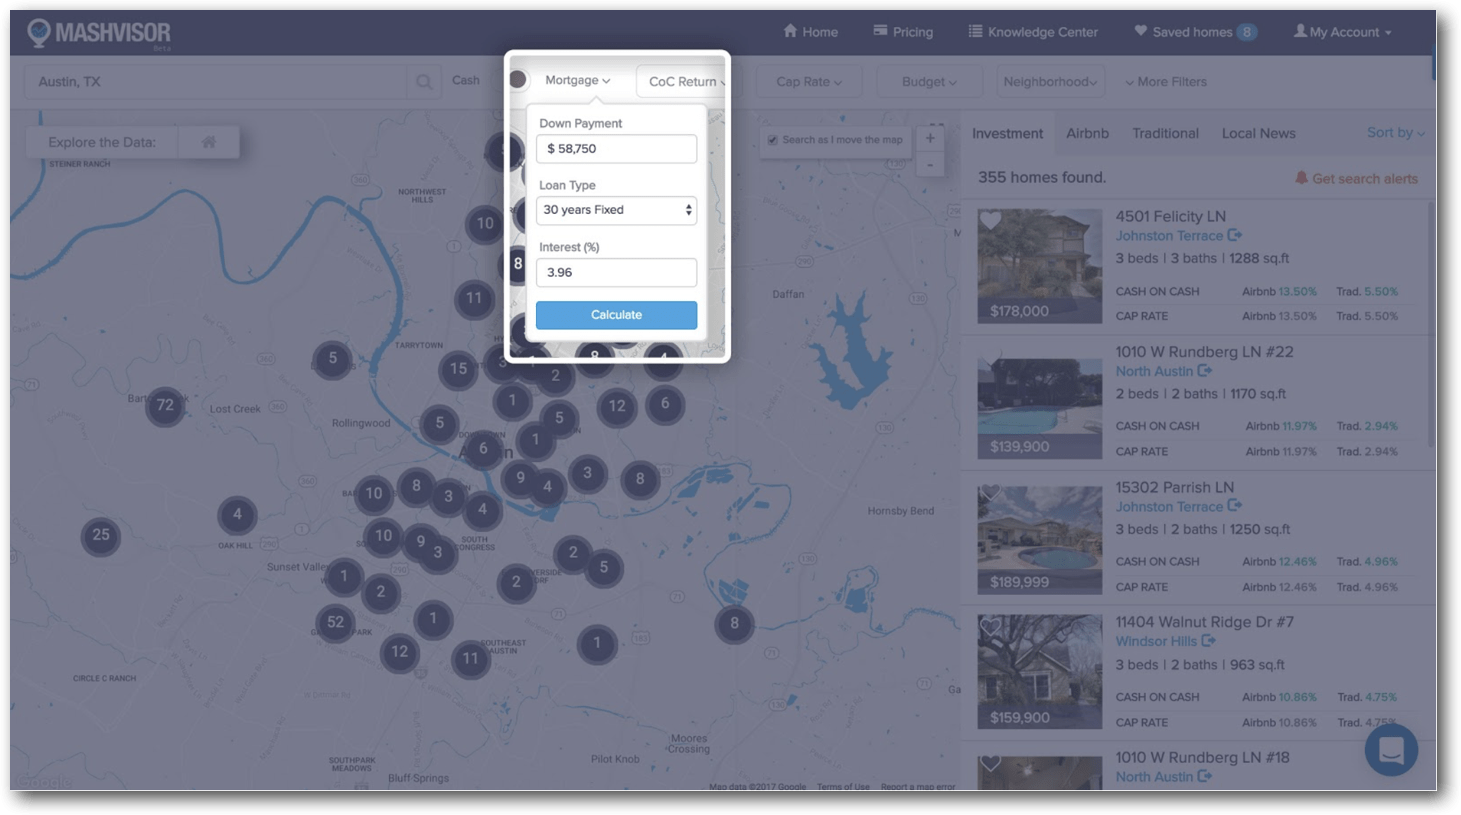This screenshot has height=815, width=1461.
Task: Favorite 15302 Parrish LN with heart icon
Action: click(x=990, y=493)
